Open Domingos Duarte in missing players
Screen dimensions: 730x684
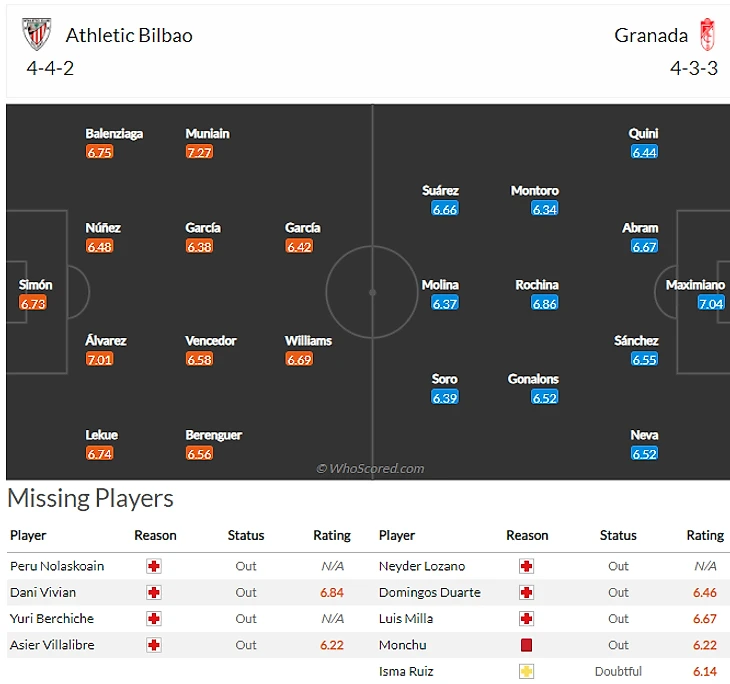tap(429, 592)
